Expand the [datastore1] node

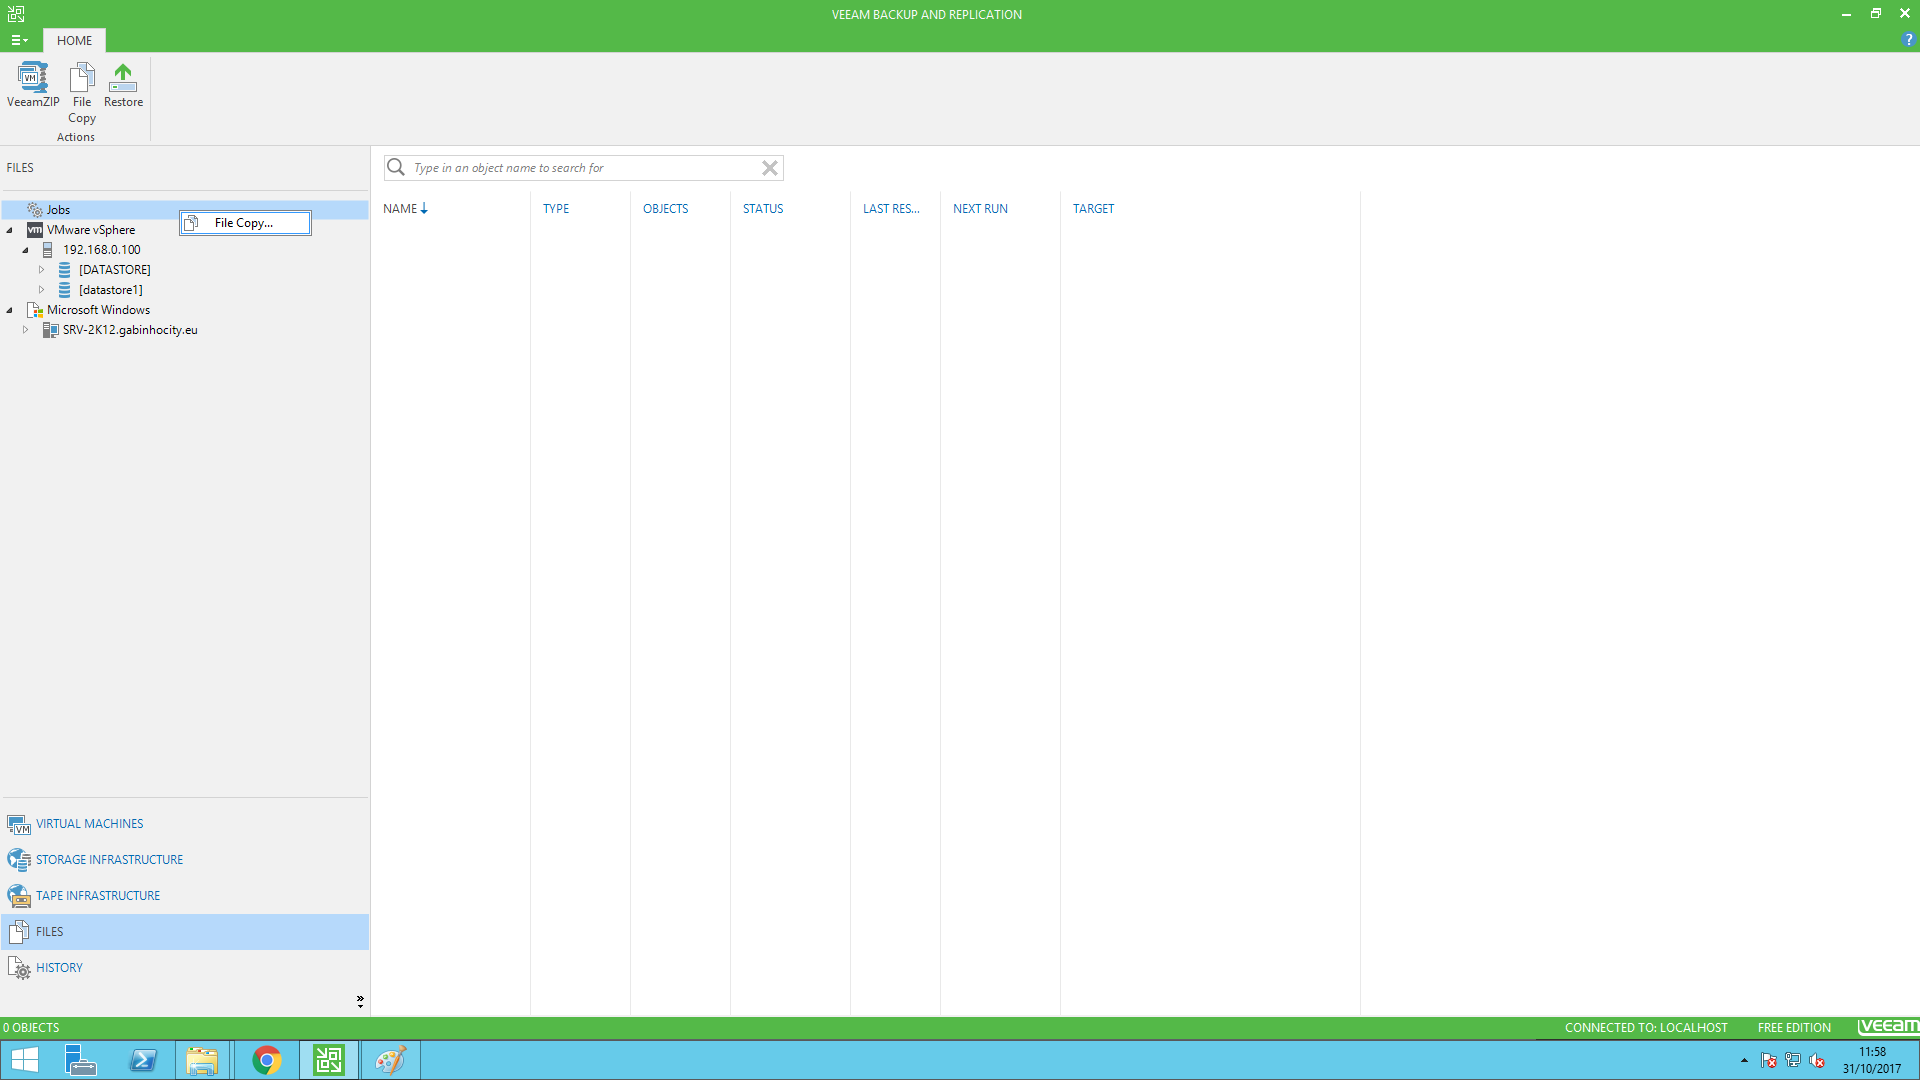click(42, 290)
